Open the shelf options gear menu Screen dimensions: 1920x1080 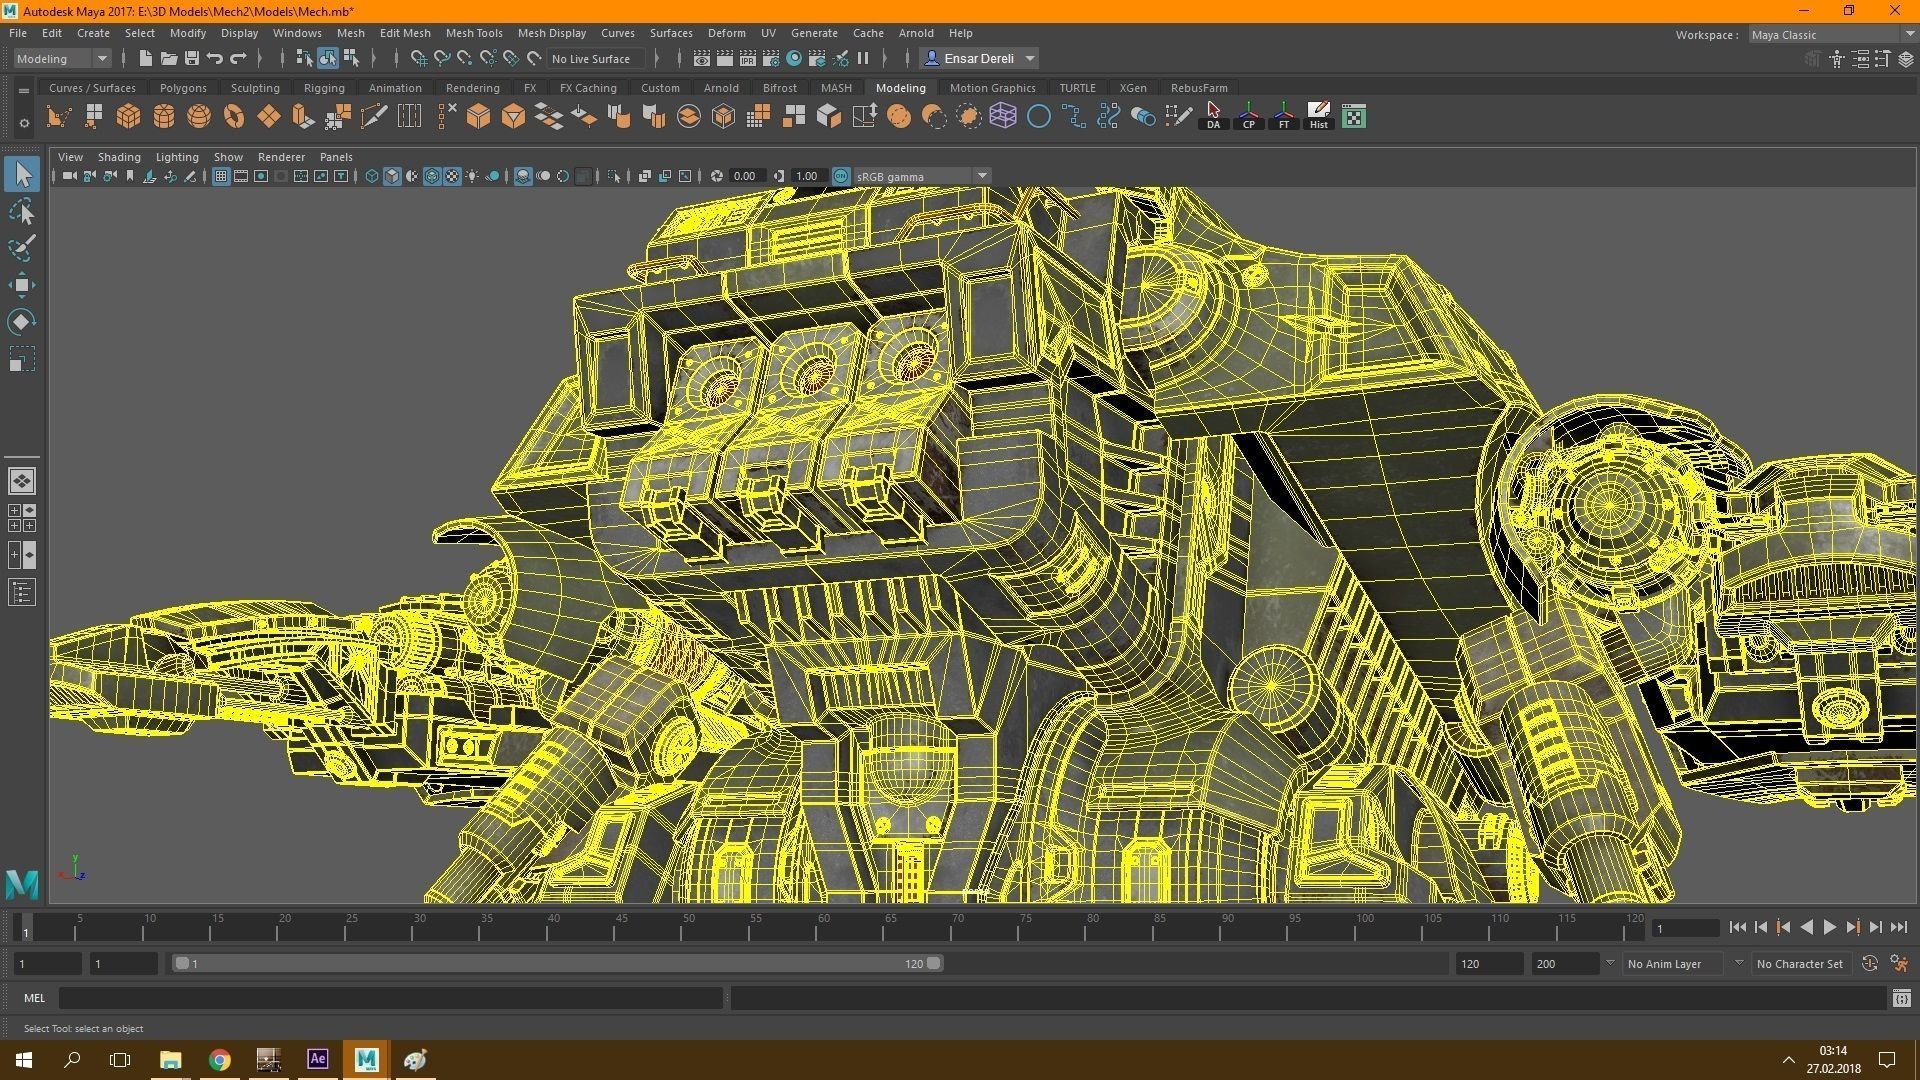[24, 123]
